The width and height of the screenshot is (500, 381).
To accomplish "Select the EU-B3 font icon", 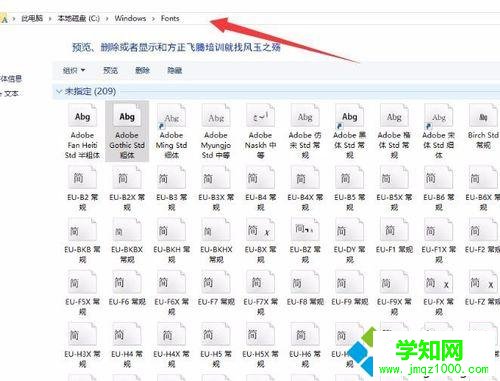I will click(x=171, y=178).
